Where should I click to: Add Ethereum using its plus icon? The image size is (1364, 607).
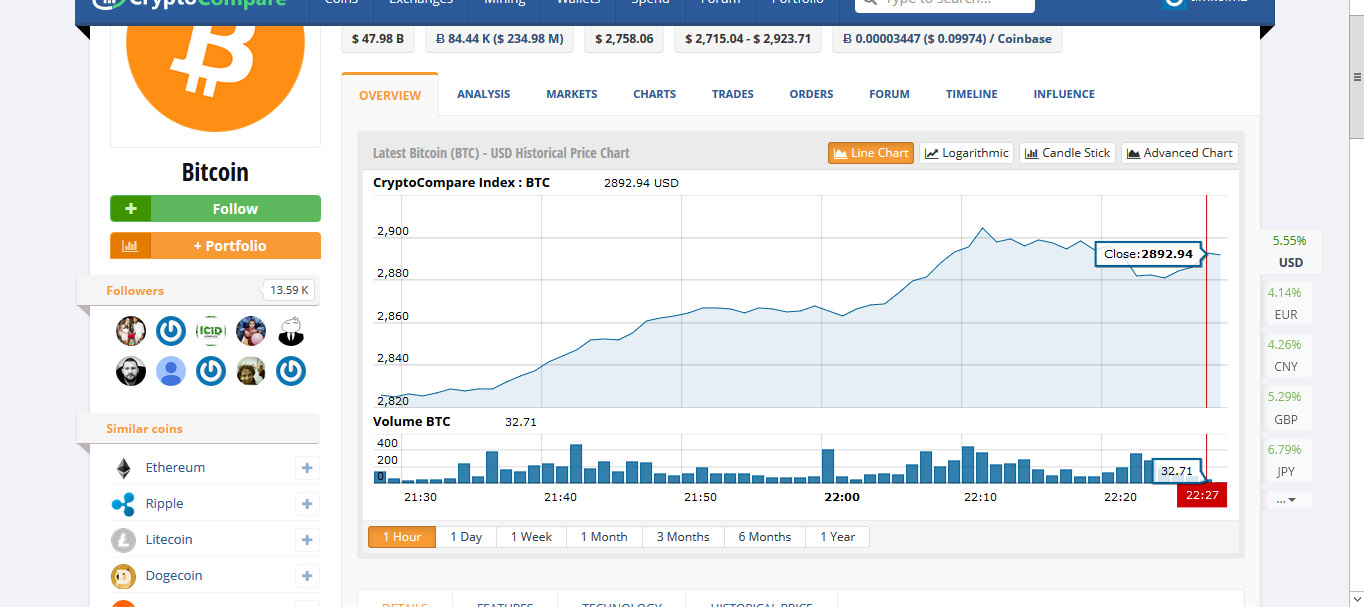(307, 468)
